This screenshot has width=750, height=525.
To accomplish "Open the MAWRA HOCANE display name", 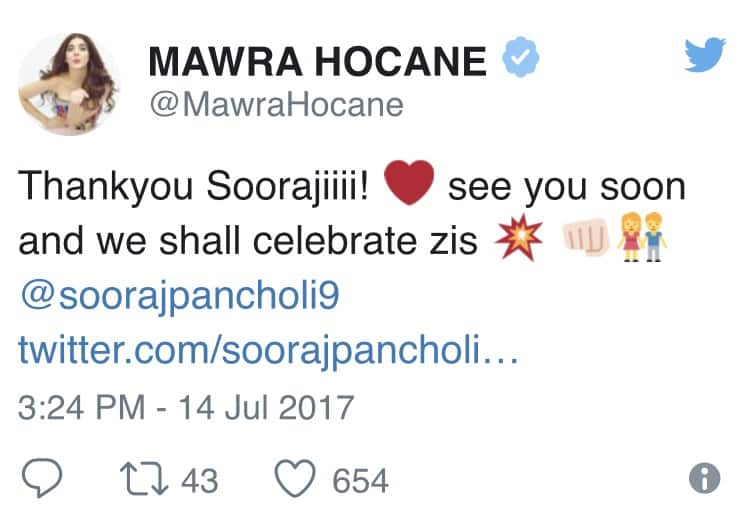I will [317, 61].
